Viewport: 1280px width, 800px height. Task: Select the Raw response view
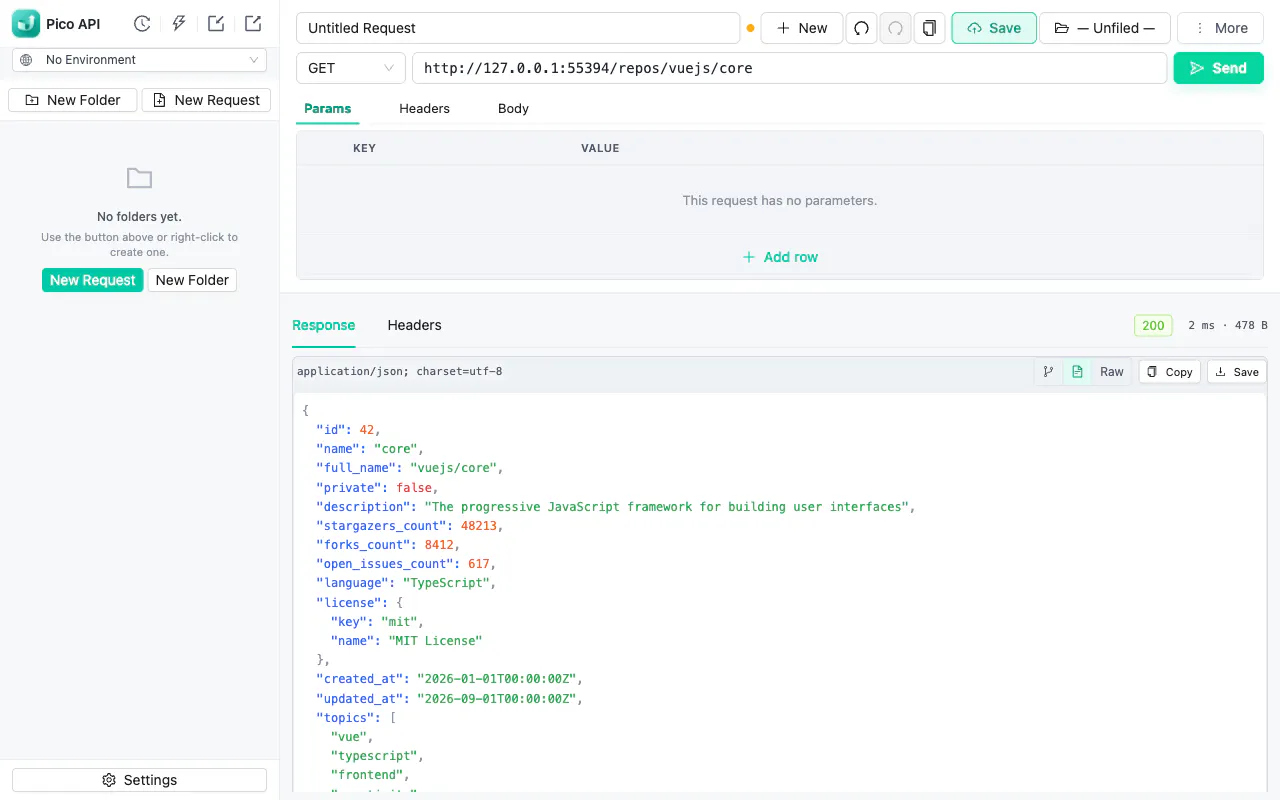pyautogui.click(x=1112, y=372)
